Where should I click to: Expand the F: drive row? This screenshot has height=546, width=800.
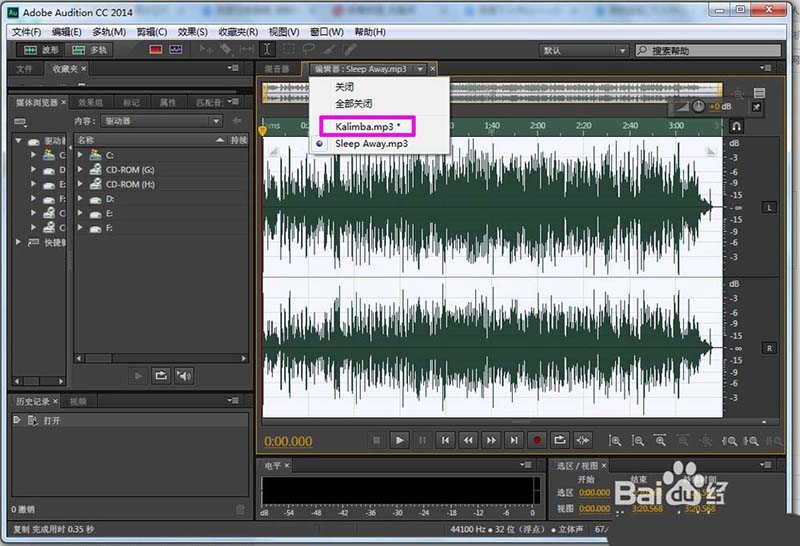tap(80, 228)
